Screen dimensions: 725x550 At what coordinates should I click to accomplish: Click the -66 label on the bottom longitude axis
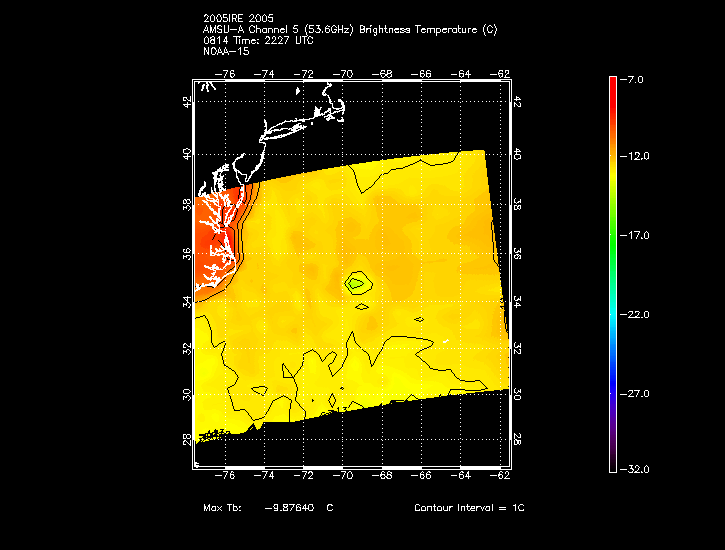421,476
